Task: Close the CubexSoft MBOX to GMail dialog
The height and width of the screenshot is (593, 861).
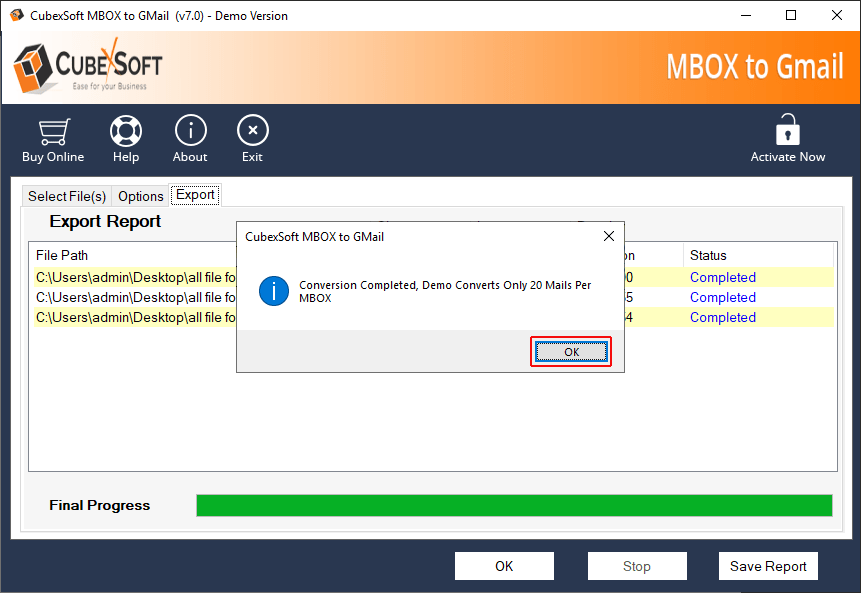Action: (x=608, y=237)
